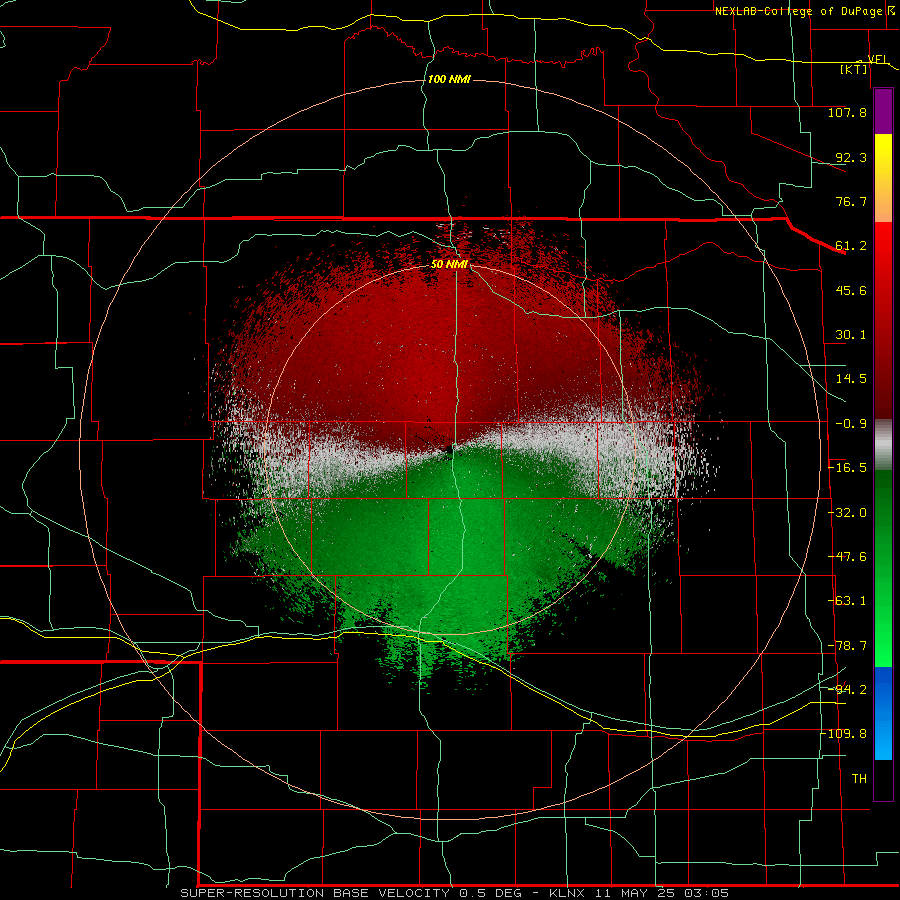Click the [KT] units label
This screenshot has height=900, width=900.
point(854,69)
